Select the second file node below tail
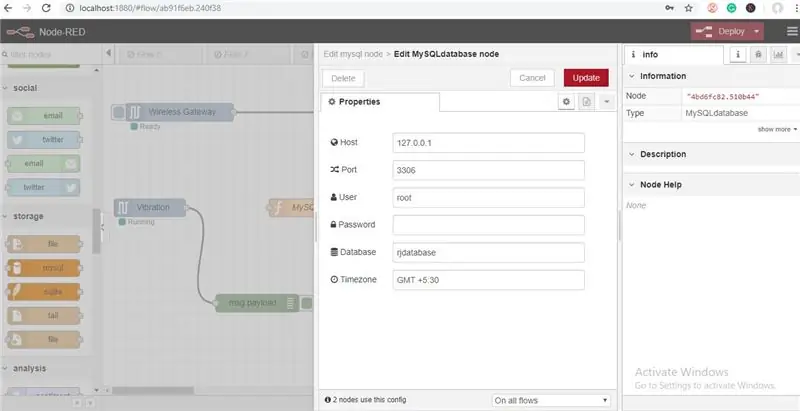Screen dimensions: 800x411 coord(44,340)
